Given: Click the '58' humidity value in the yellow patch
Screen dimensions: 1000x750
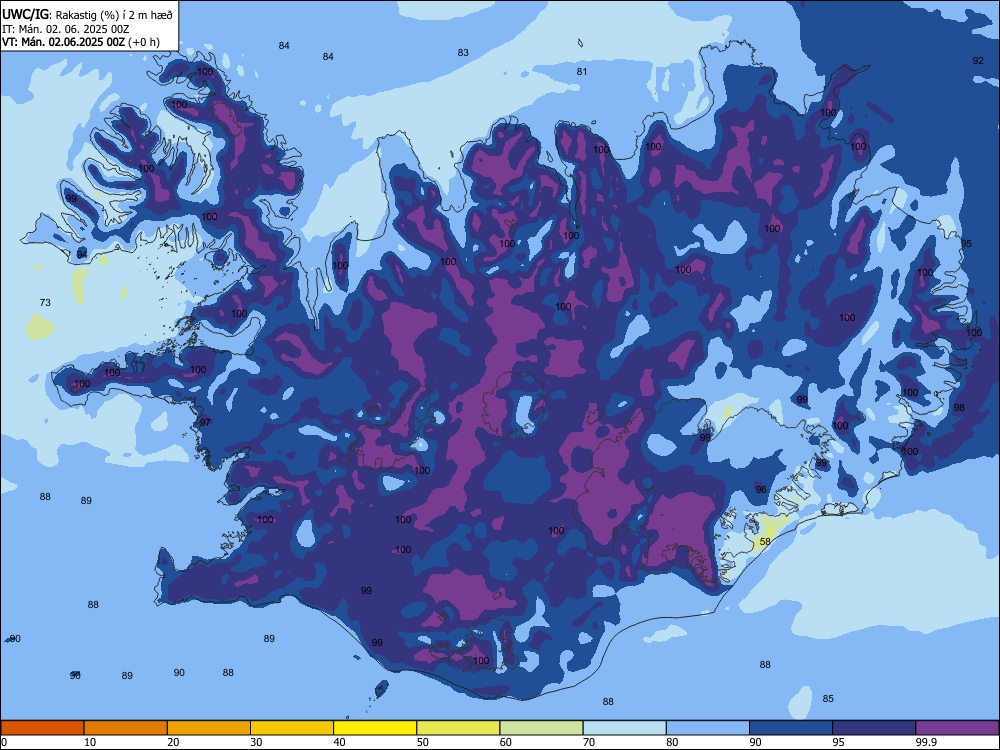Looking at the screenshot, I should (765, 541).
